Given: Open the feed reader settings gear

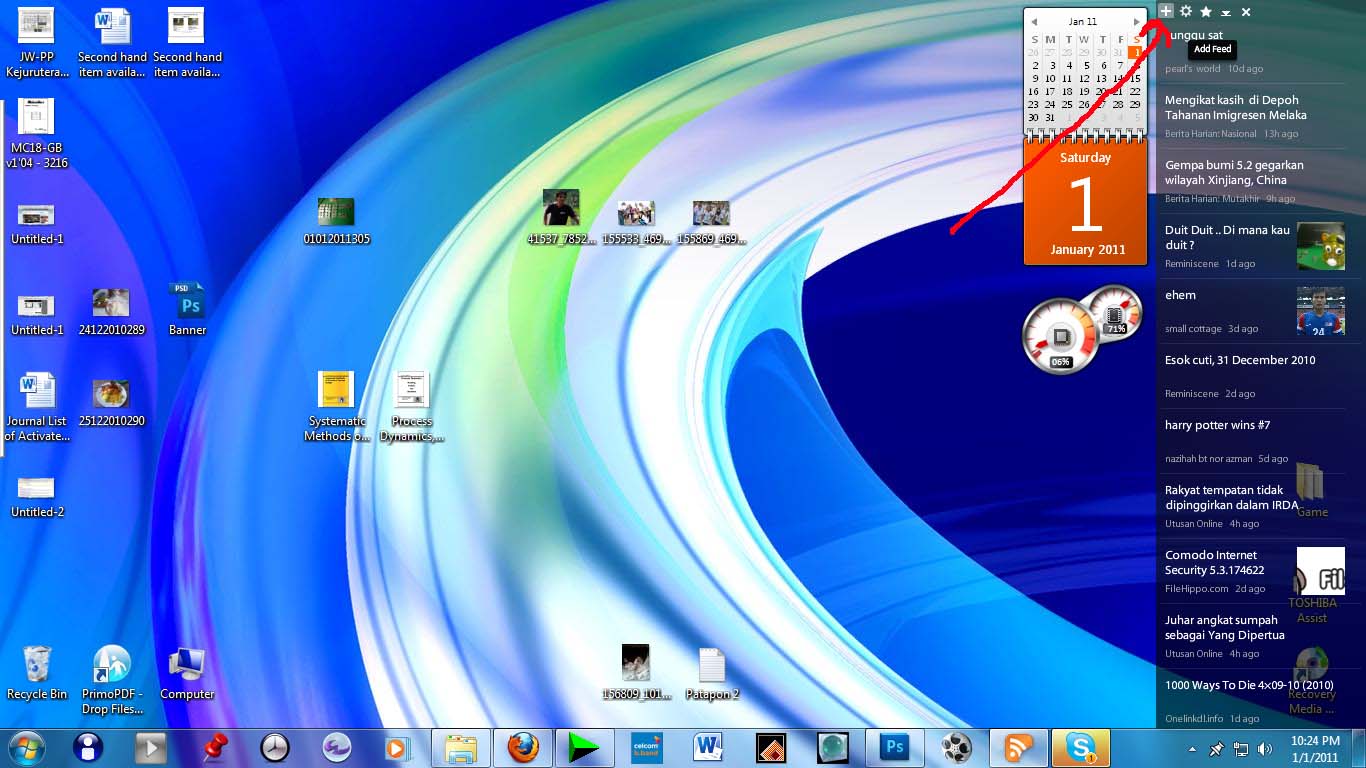Looking at the screenshot, I should click(1186, 11).
